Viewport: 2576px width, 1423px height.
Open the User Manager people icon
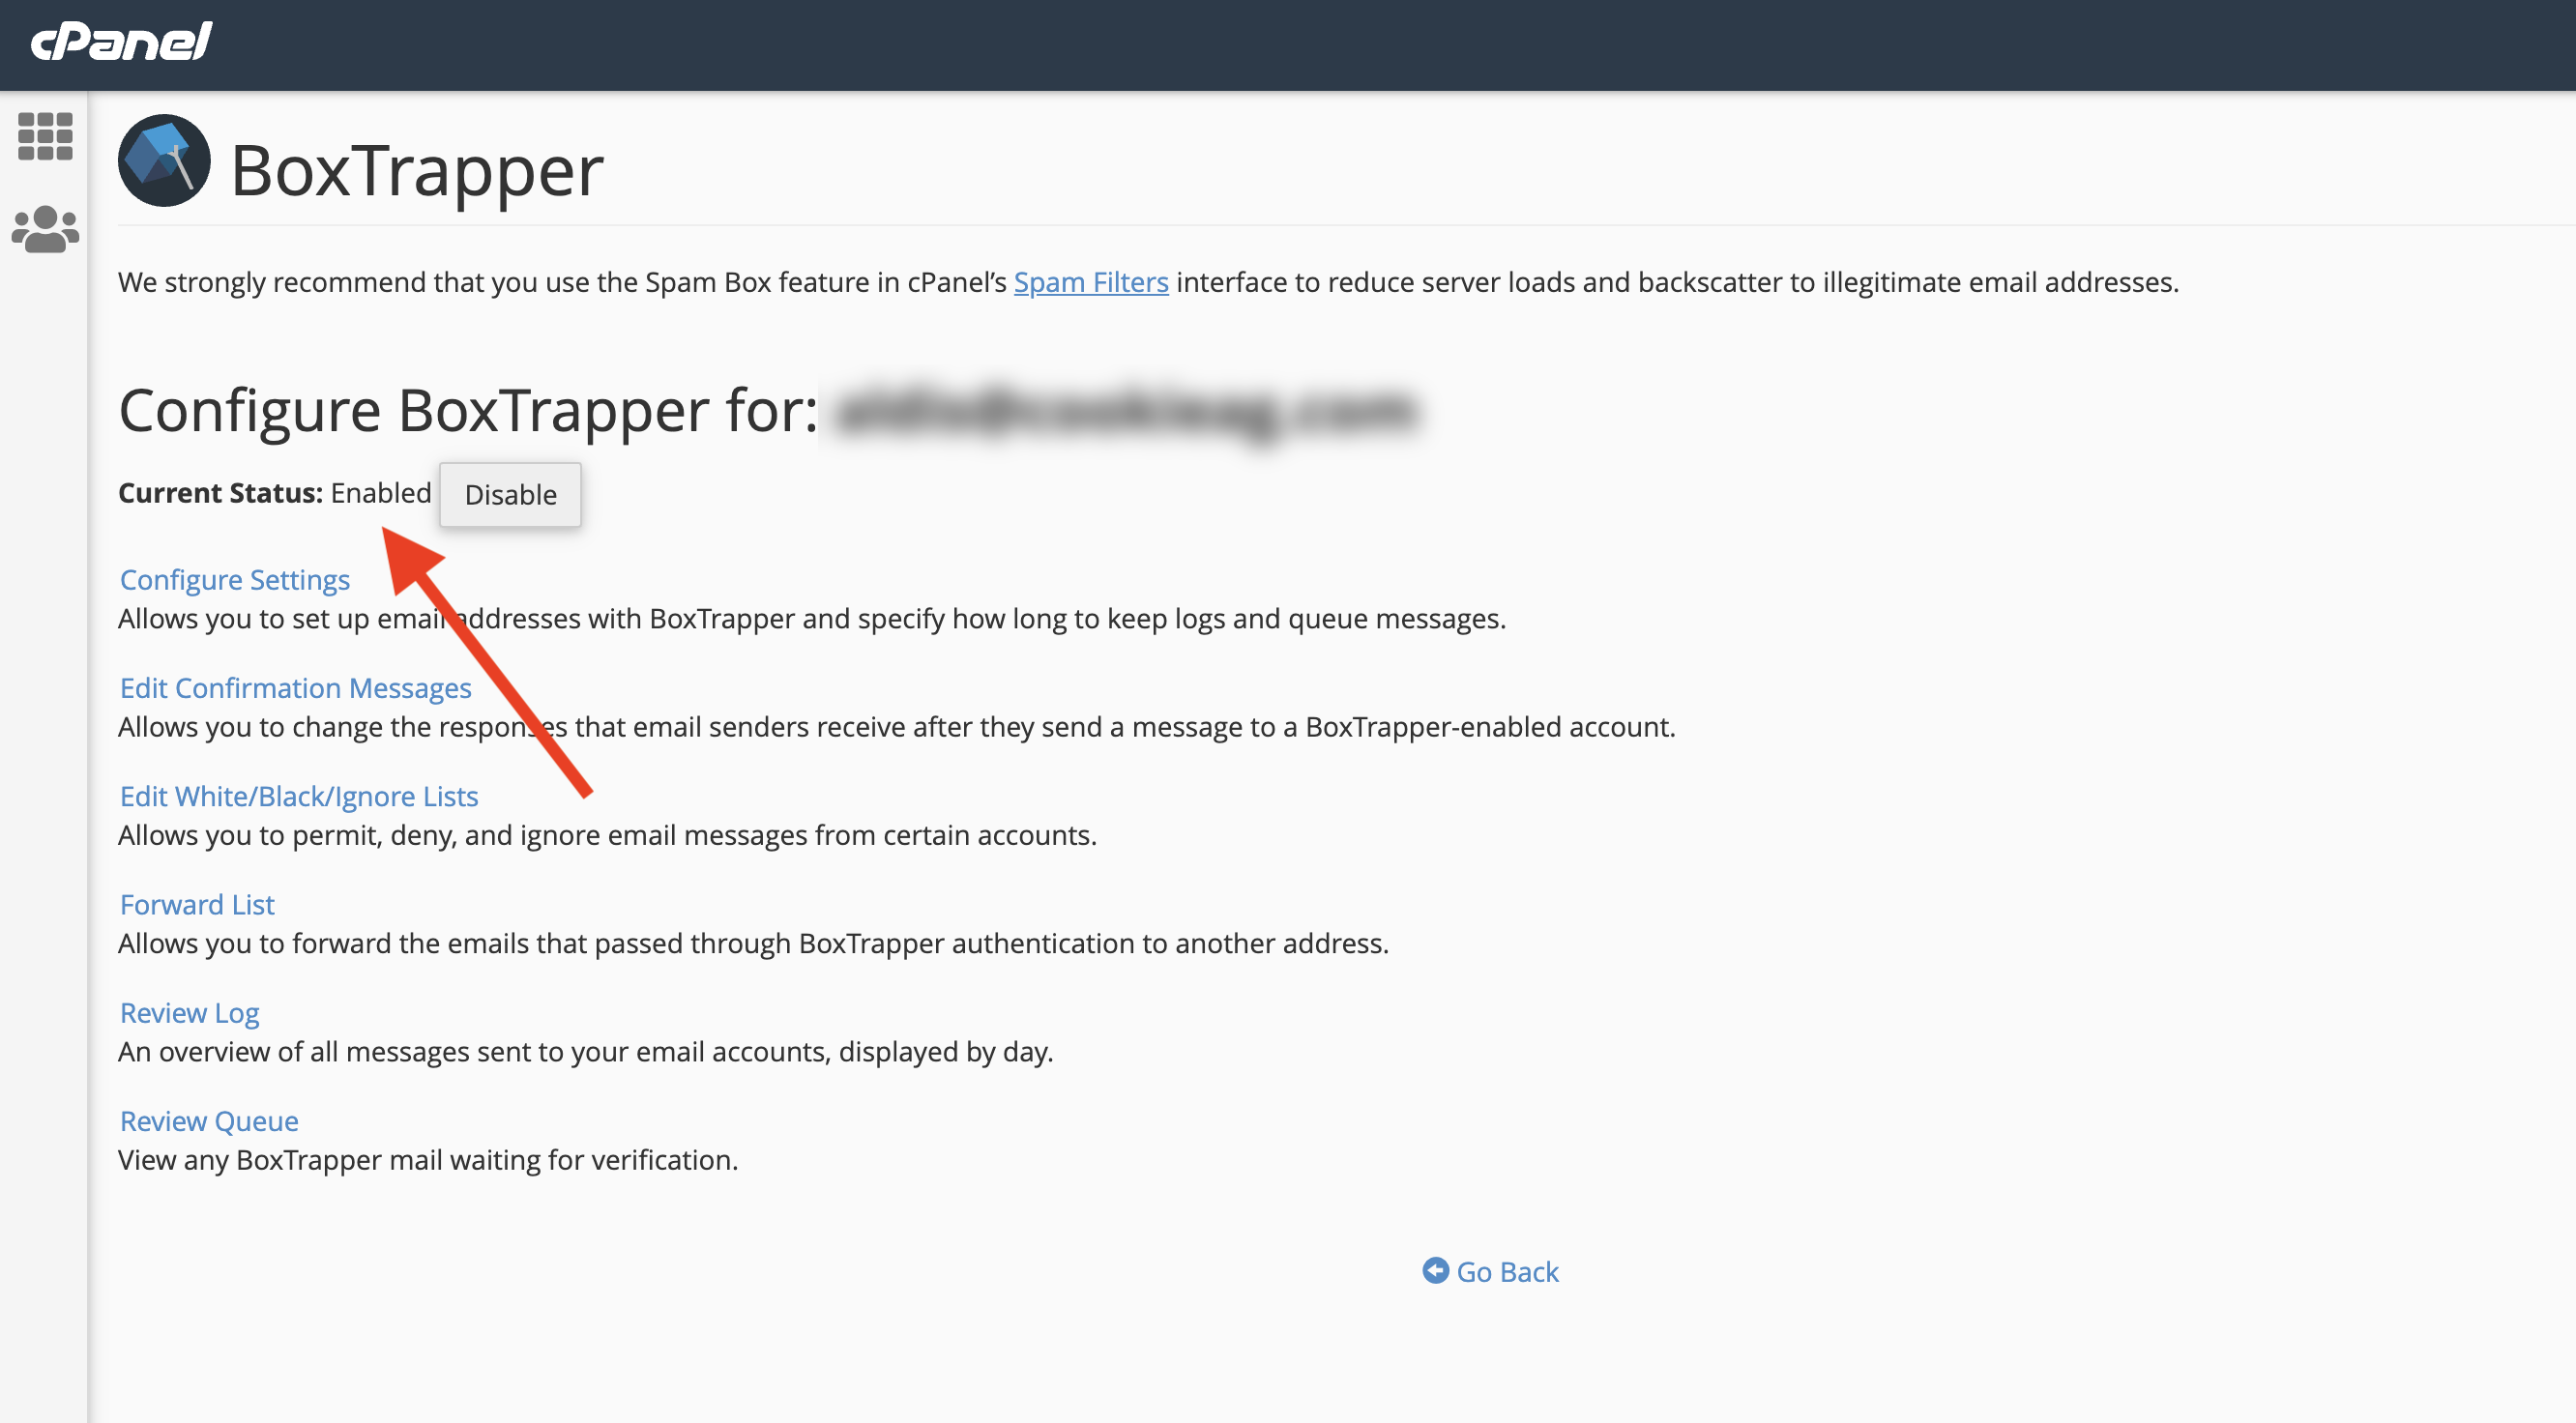pyautogui.click(x=45, y=229)
